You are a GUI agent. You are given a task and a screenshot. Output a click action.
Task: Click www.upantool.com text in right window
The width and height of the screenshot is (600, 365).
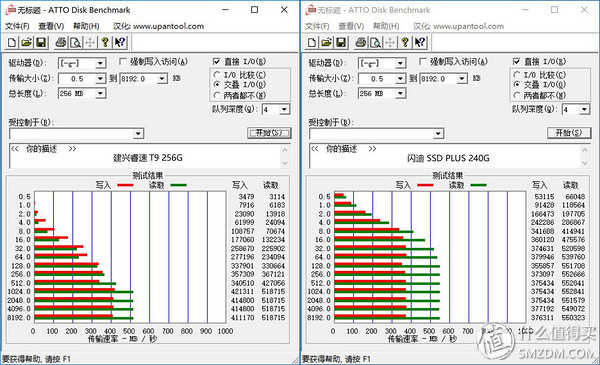[x=468, y=26]
